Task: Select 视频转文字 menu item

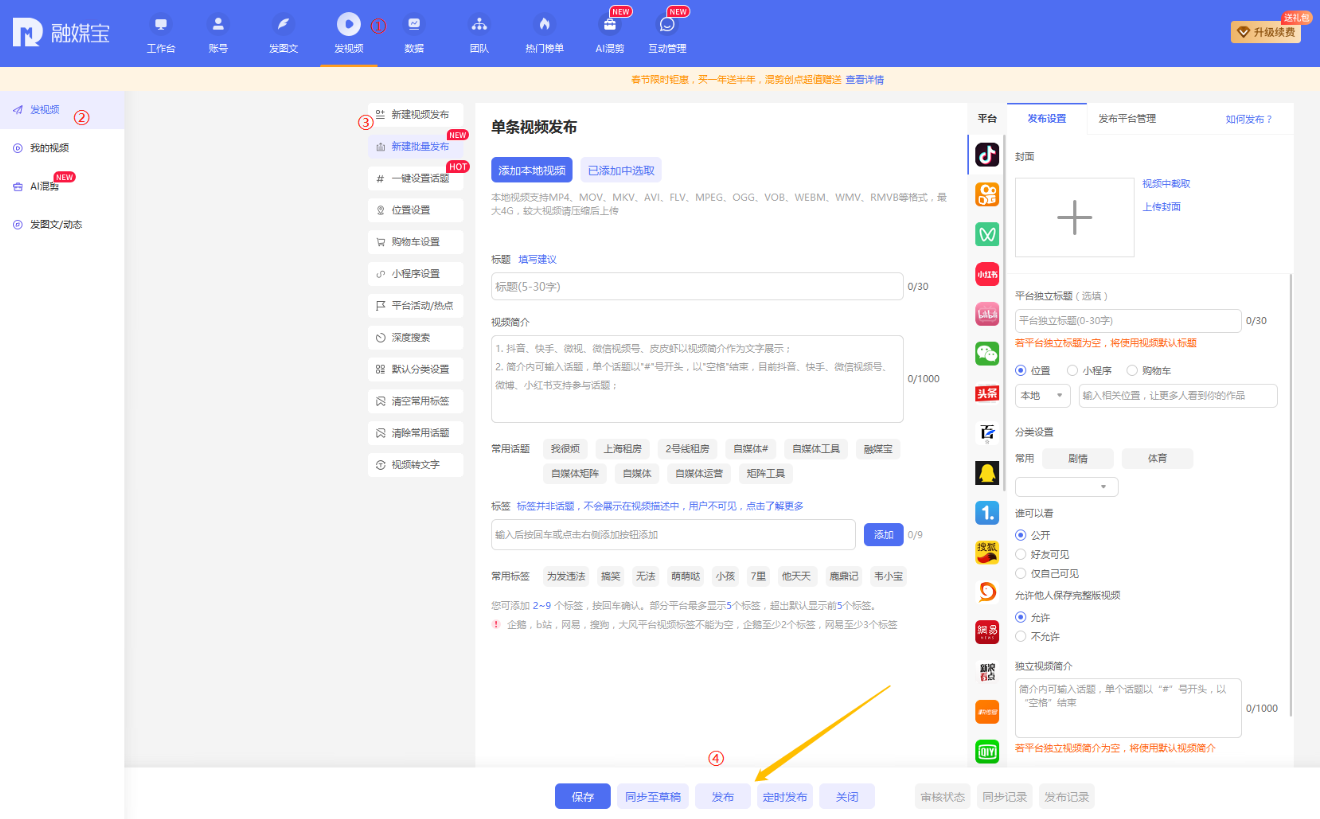Action: 415,465
